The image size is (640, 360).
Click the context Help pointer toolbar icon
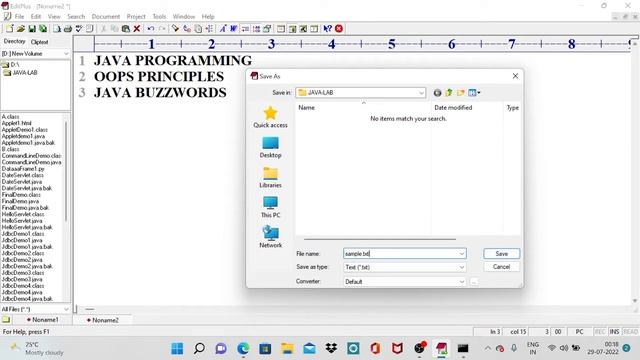[327, 29]
